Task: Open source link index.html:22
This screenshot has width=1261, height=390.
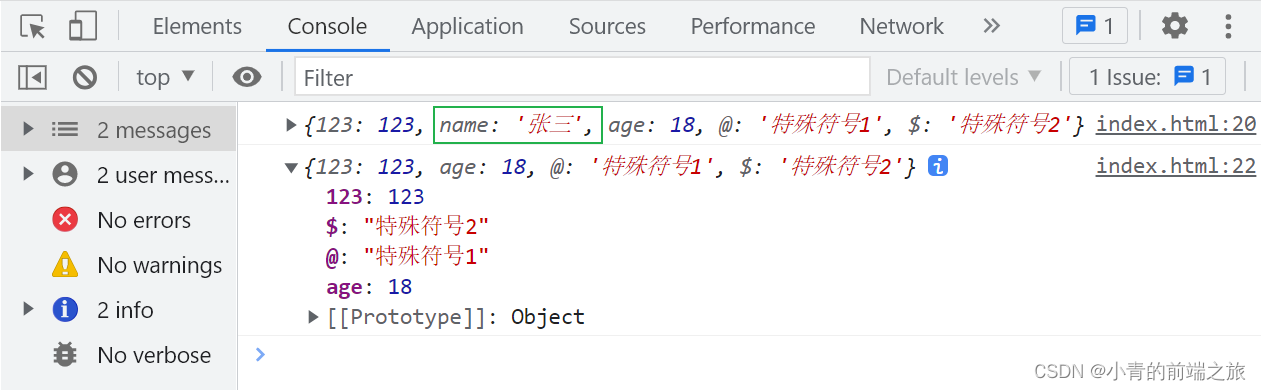Action: [1176, 166]
